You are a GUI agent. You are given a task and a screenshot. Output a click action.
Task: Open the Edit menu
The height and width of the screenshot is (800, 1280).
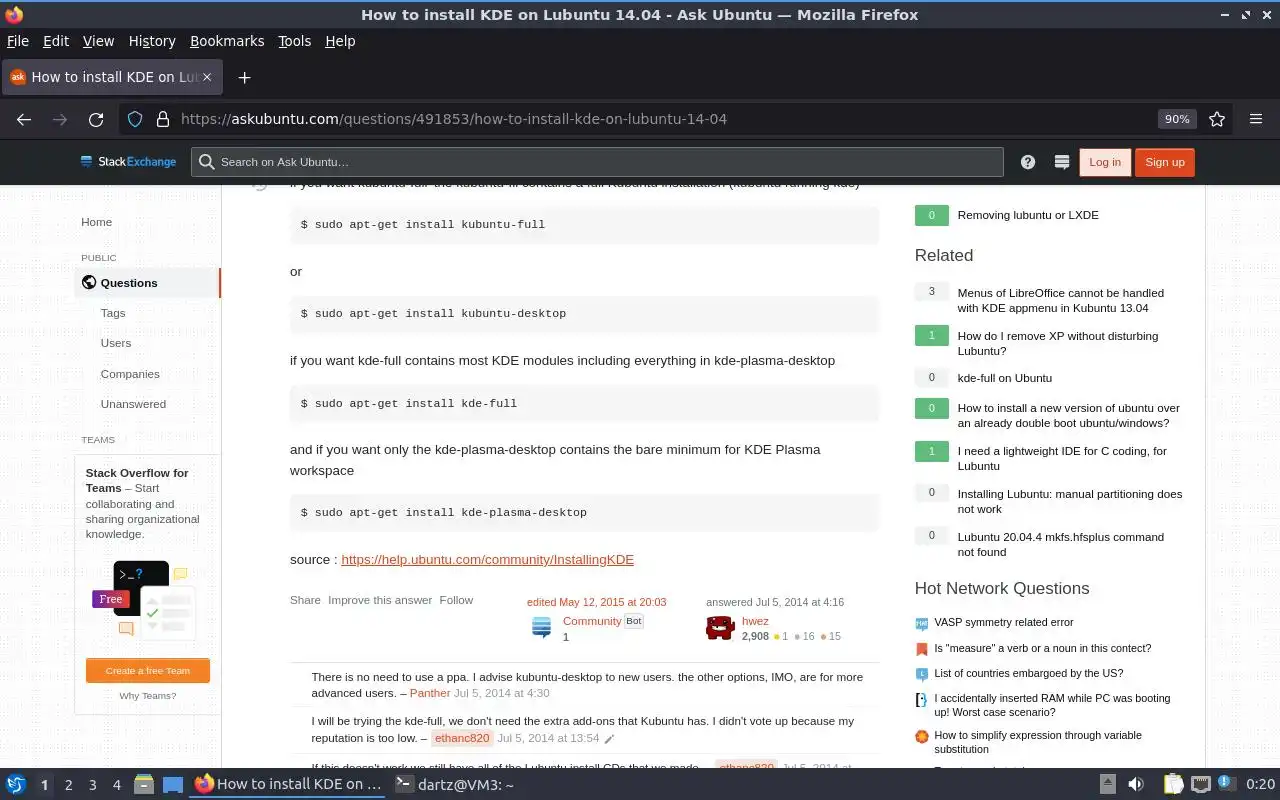(56, 41)
